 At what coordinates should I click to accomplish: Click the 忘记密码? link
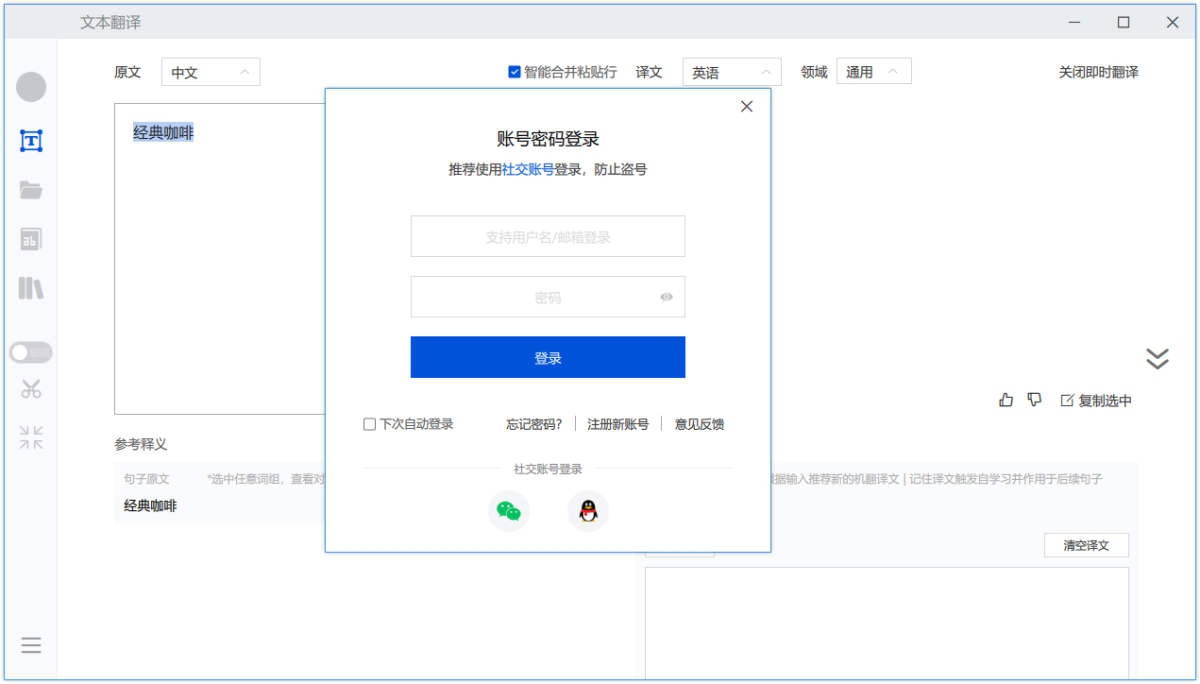coord(534,424)
